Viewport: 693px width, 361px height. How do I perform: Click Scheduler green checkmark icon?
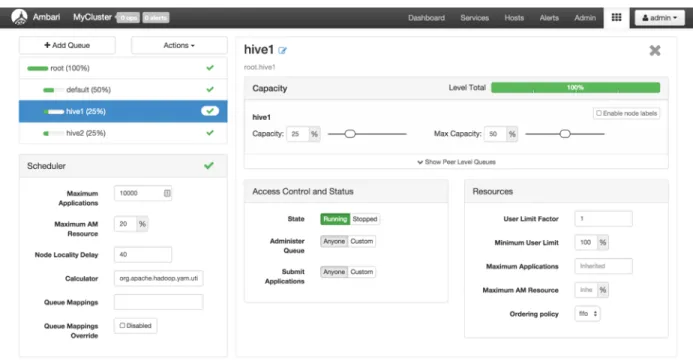click(x=209, y=166)
